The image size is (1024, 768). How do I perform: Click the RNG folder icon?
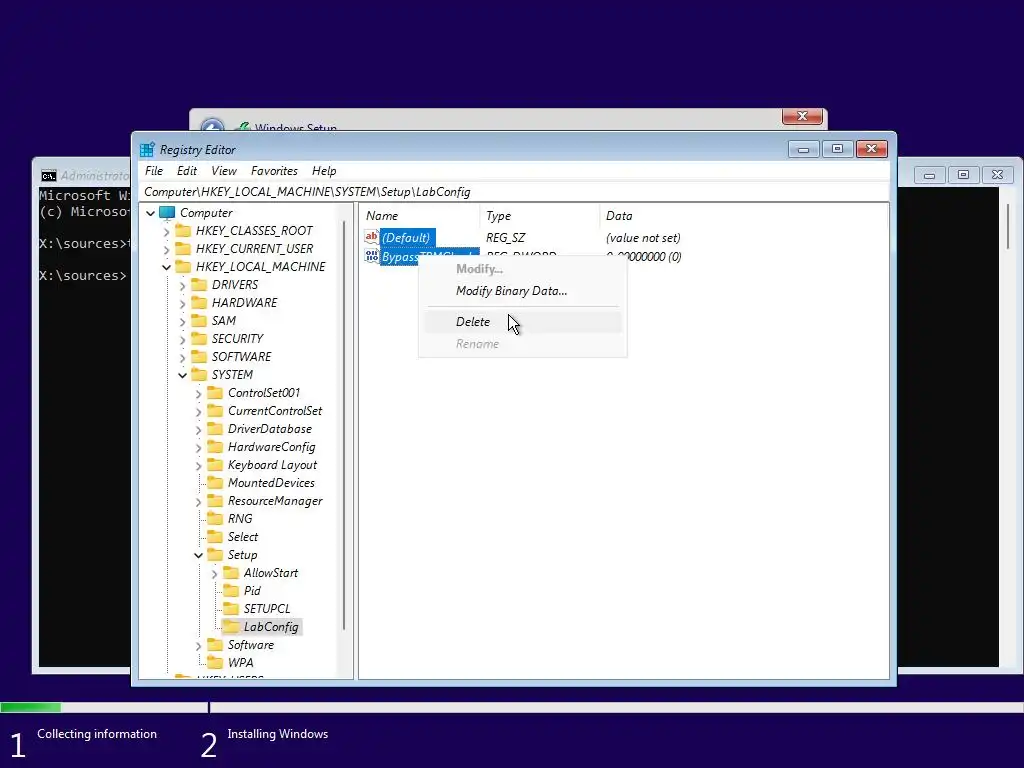[x=215, y=519]
